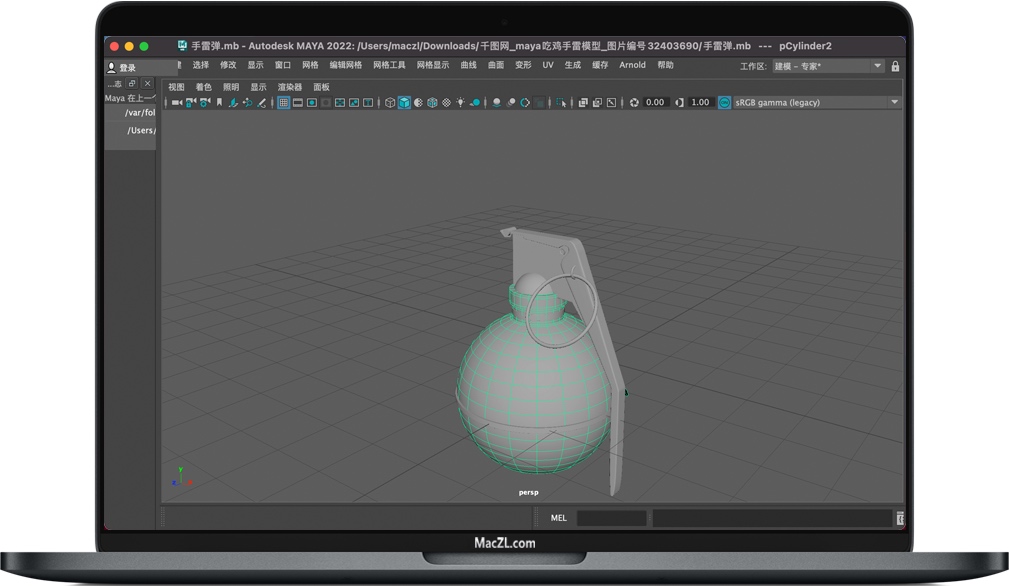Click the exposure value field 0.00
This screenshot has height=586, width=1009.
(x=655, y=102)
